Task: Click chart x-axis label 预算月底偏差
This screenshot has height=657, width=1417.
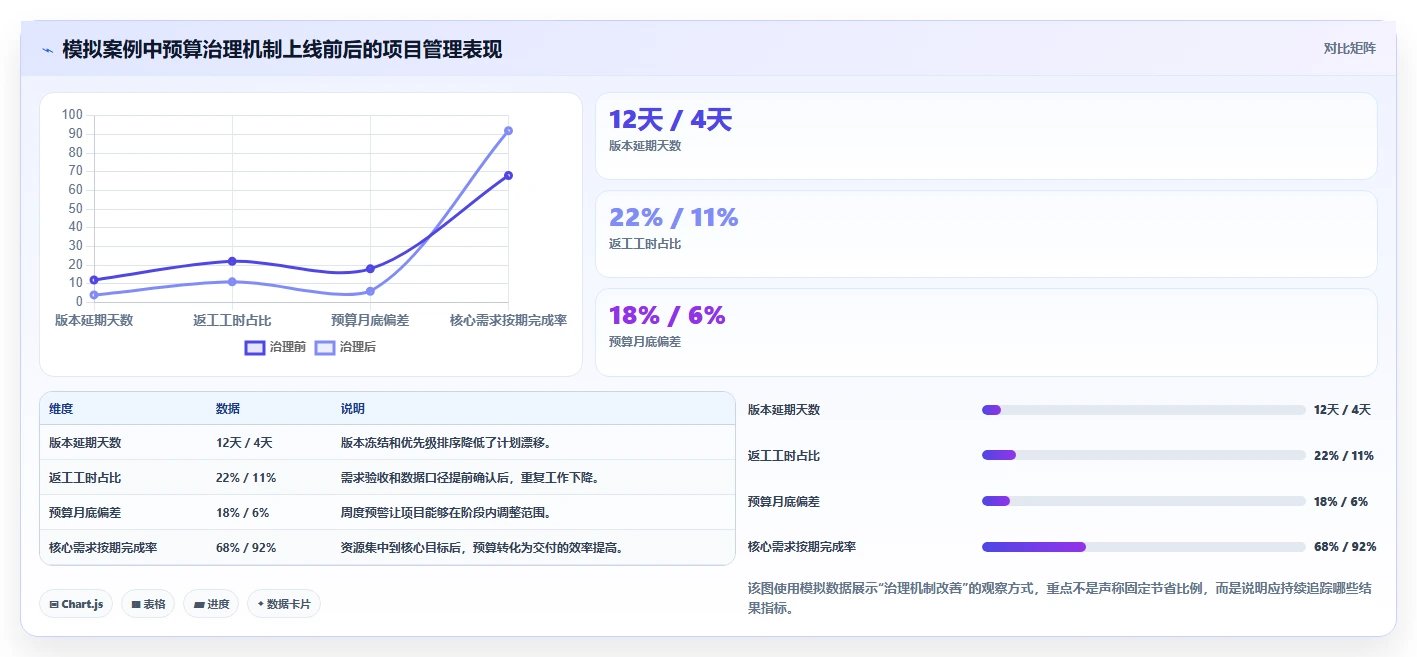Action: point(370,320)
